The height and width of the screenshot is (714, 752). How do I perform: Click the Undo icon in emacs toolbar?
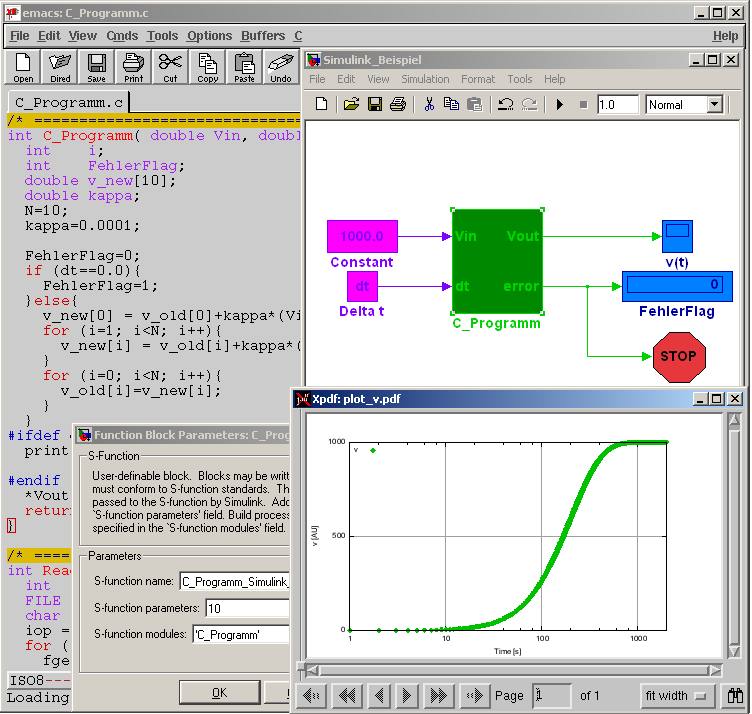click(x=281, y=67)
